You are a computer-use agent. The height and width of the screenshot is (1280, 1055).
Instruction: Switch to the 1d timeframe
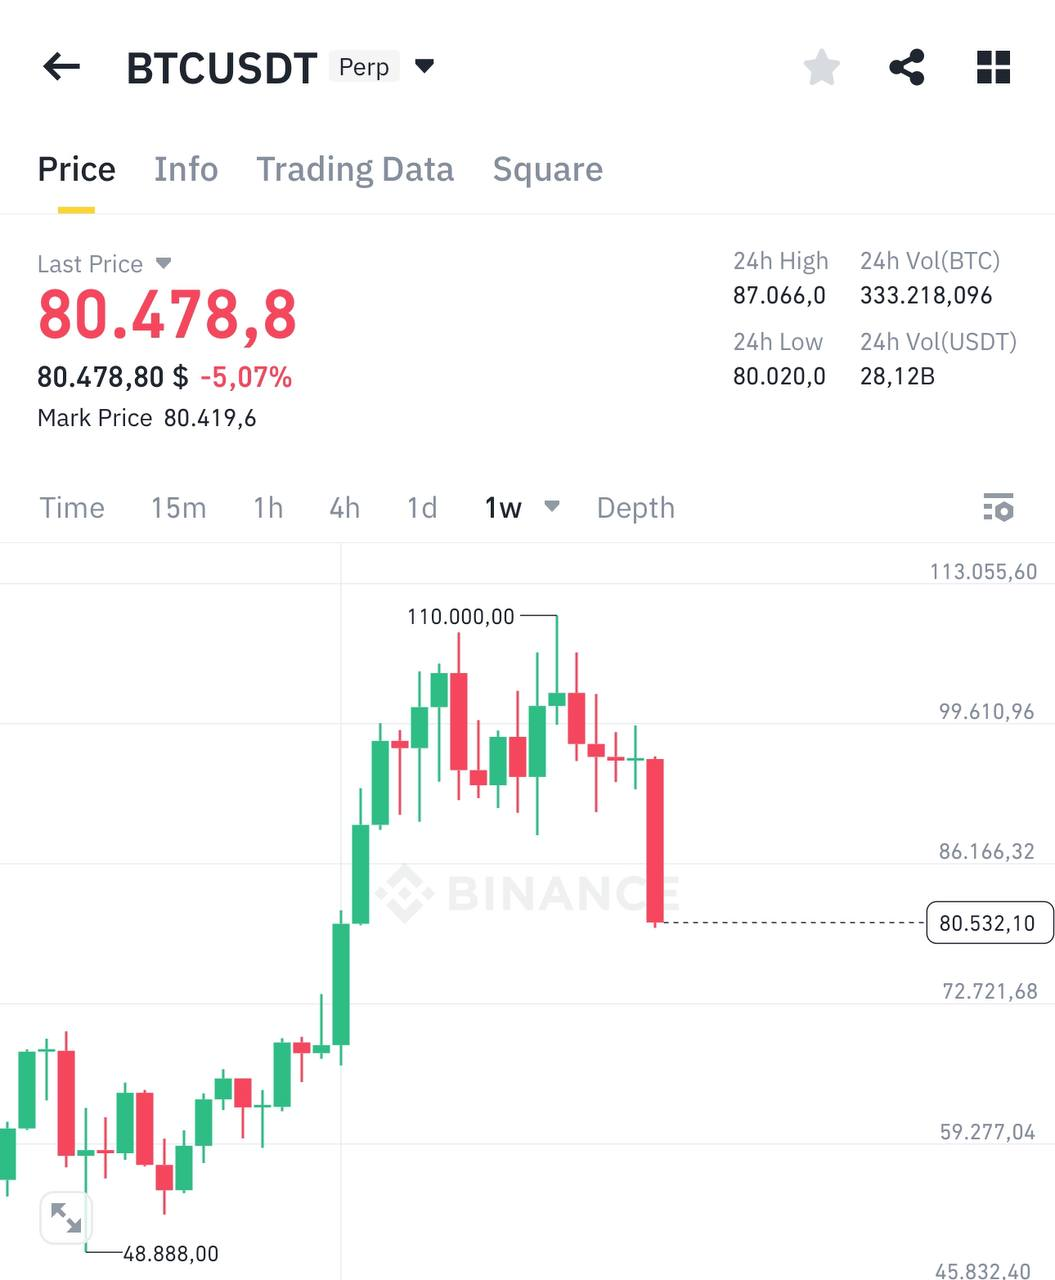[420, 508]
